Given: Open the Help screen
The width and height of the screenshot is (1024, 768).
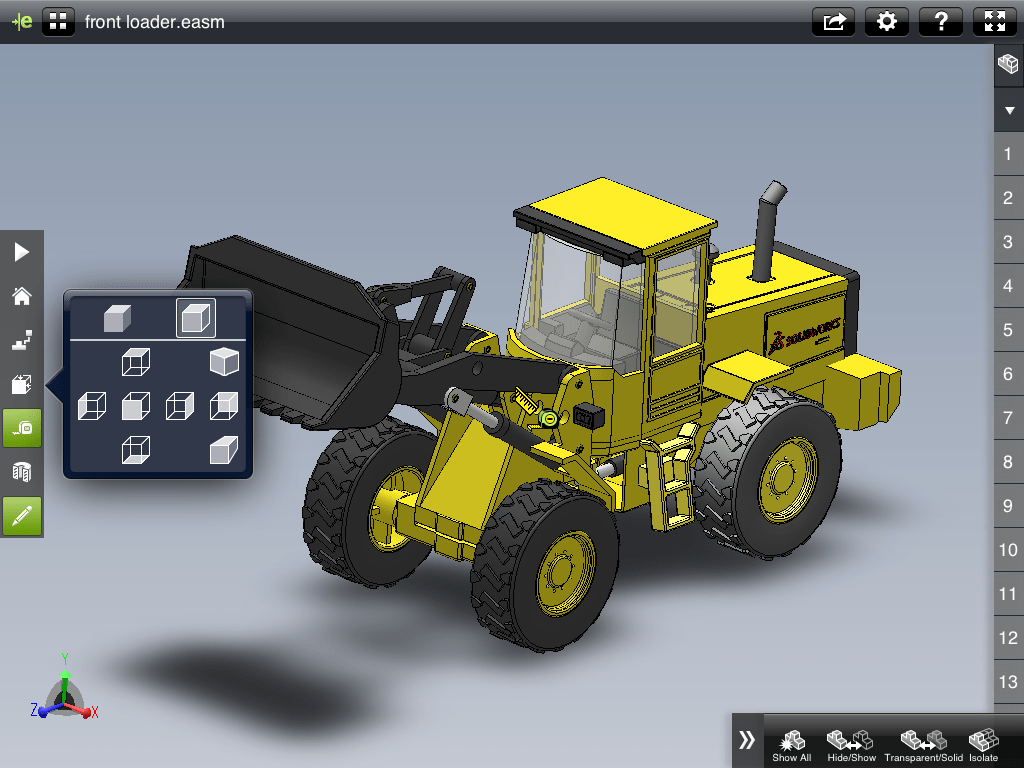Looking at the screenshot, I should [941, 21].
